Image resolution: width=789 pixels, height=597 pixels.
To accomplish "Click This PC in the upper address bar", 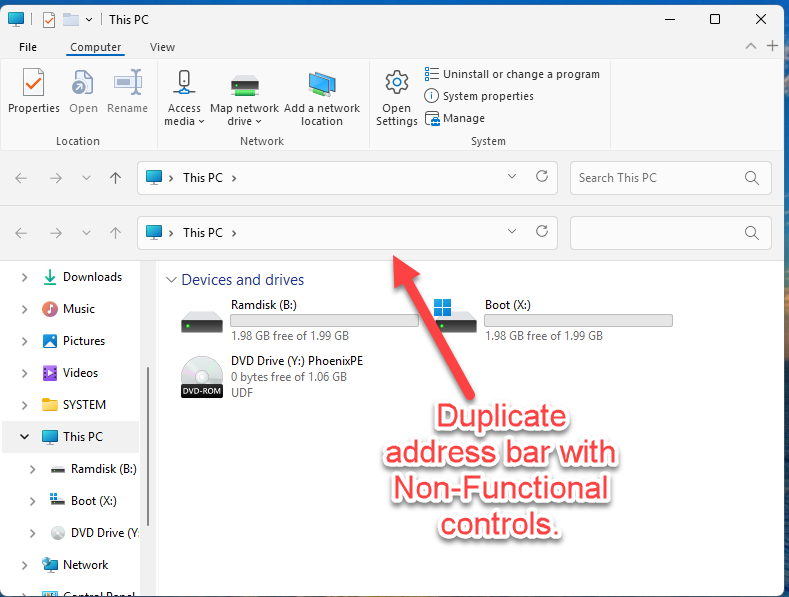I will pos(202,178).
